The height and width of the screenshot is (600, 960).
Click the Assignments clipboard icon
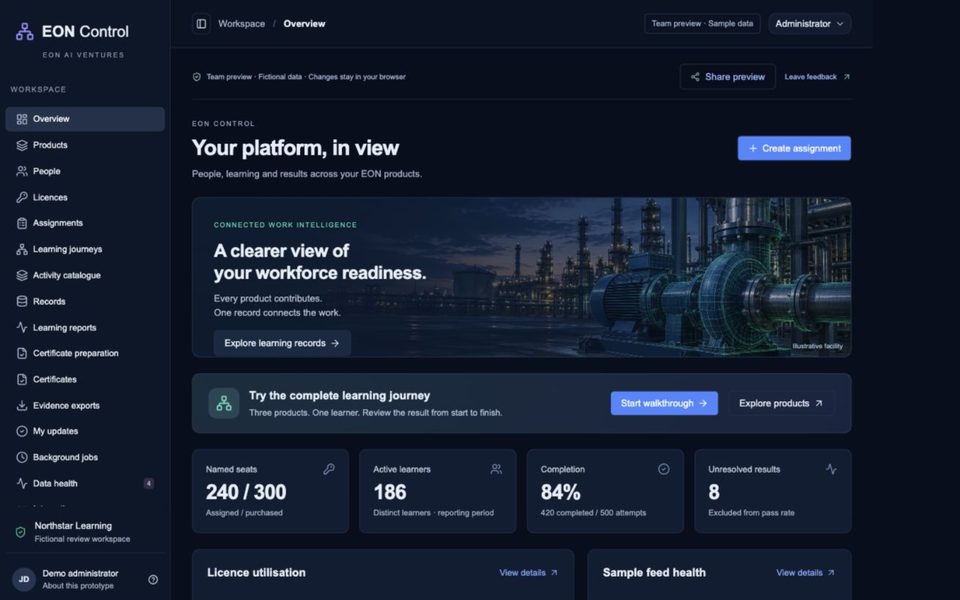[x=22, y=223]
